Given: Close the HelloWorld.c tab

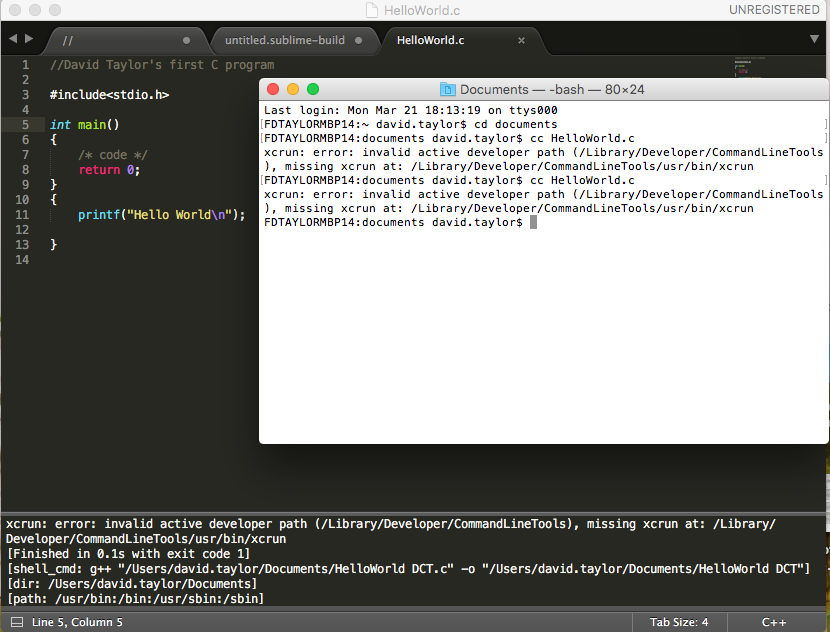Looking at the screenshot, I should click(521, 40).
